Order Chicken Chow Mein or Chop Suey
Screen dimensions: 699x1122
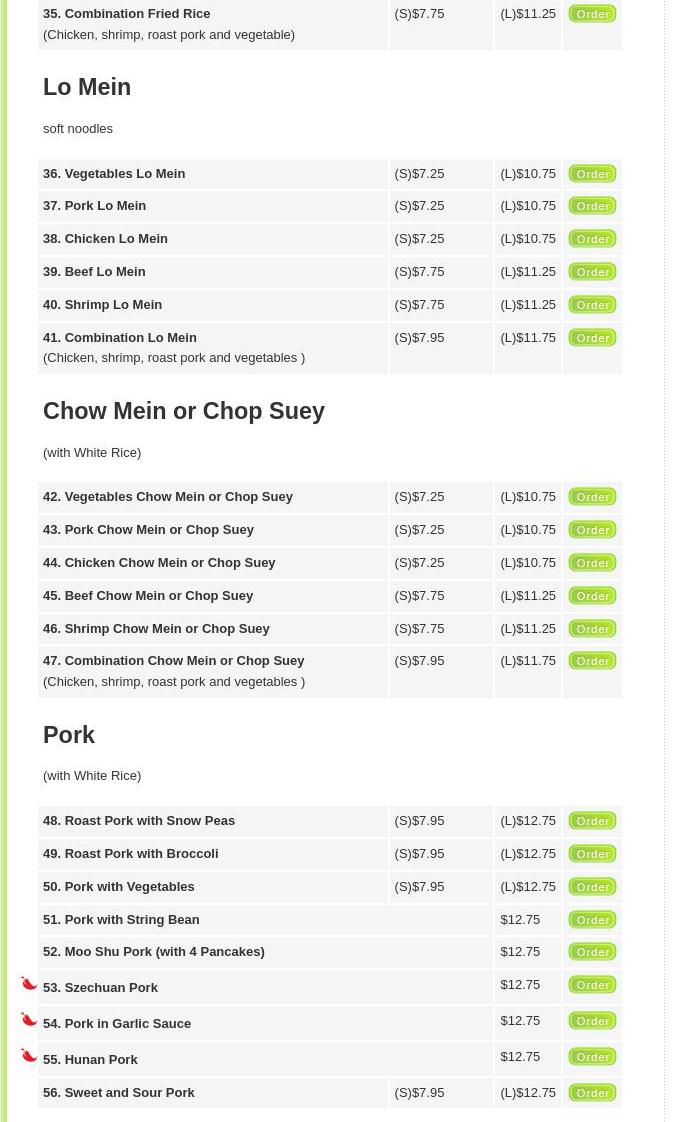pyautogui.click(x=592, y=562)
